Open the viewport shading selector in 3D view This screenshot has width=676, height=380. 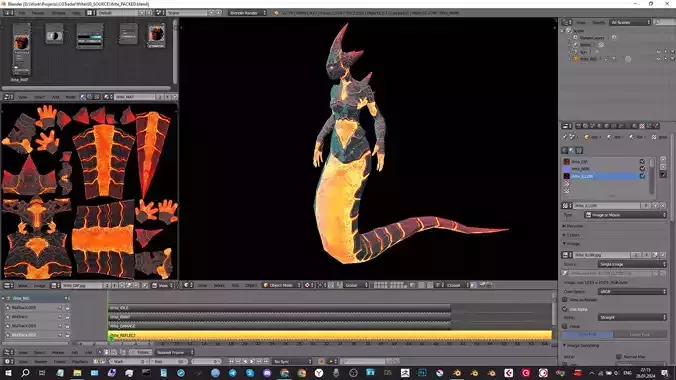pos(309,285)
